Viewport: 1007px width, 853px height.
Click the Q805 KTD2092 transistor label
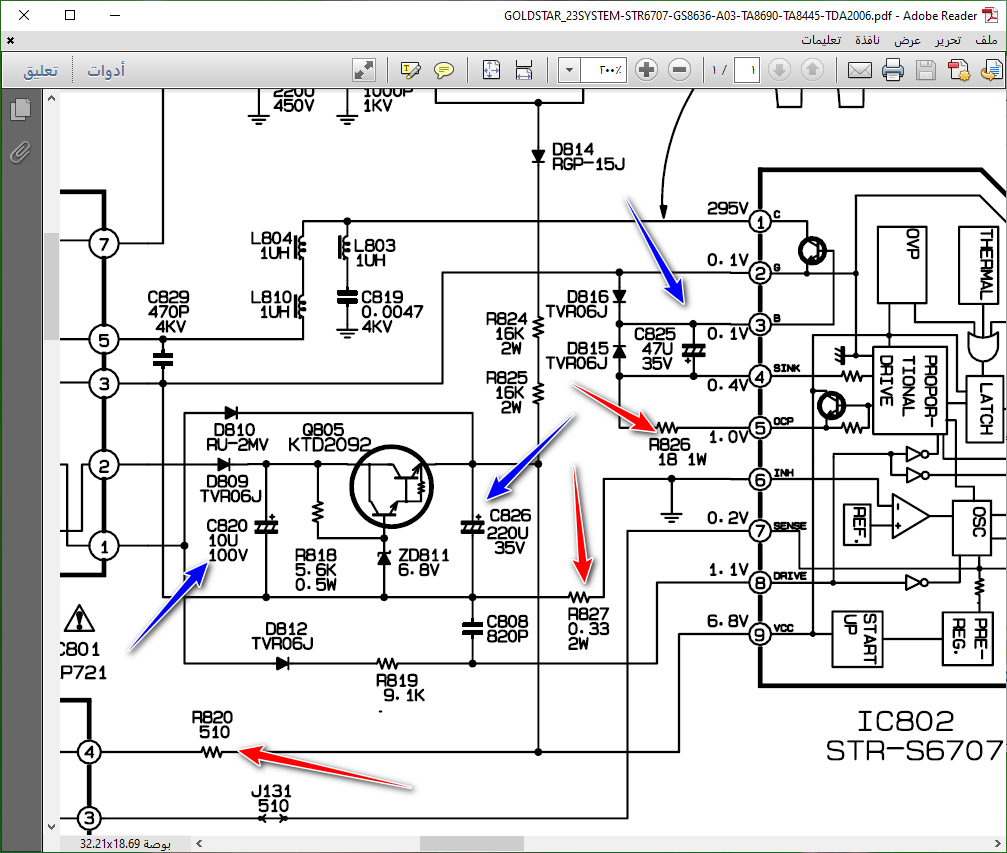(x=329, y=437)
